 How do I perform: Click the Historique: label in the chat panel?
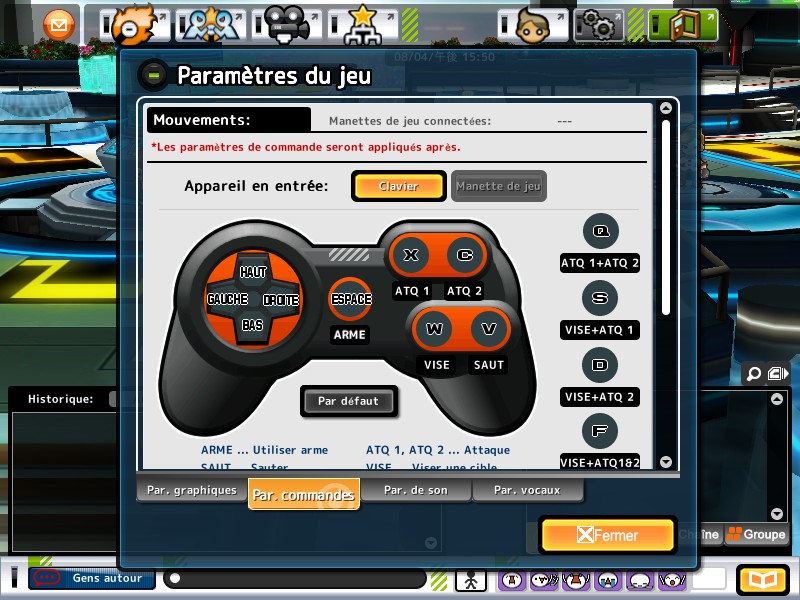(x=61, y=399)
